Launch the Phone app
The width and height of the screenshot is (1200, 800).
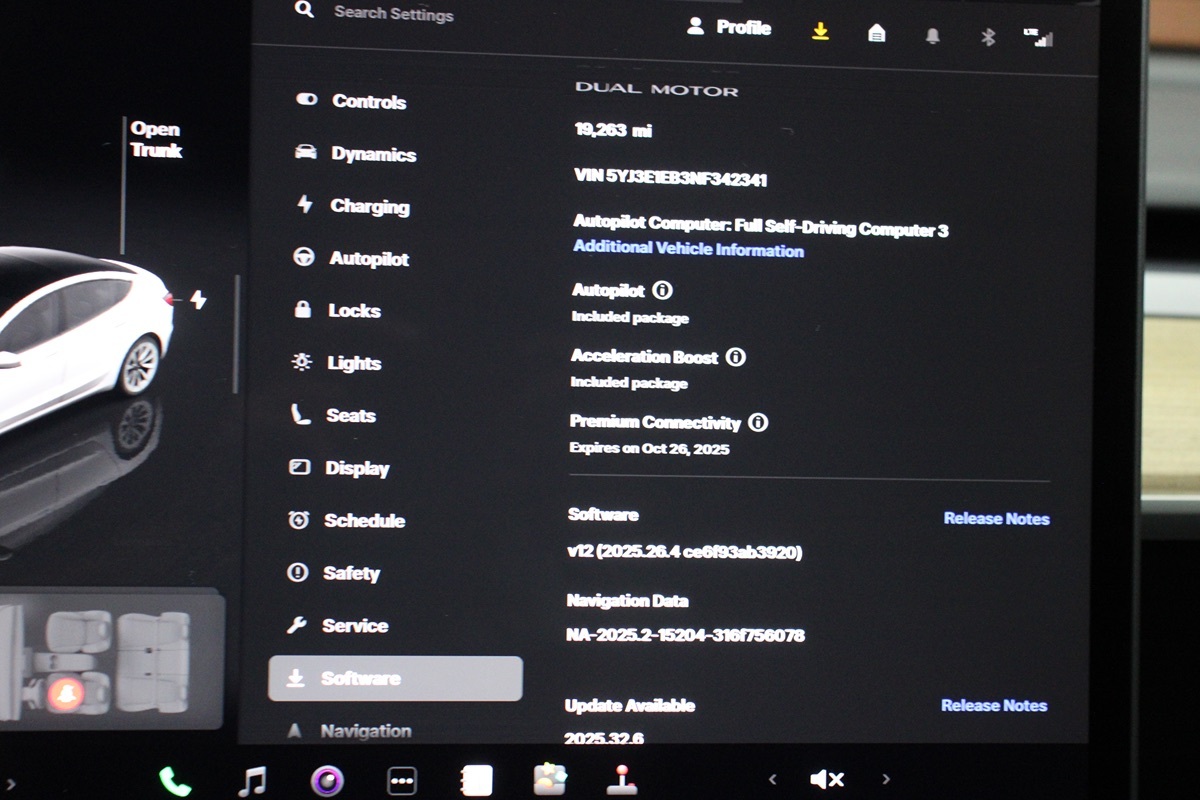click(175, 780)
